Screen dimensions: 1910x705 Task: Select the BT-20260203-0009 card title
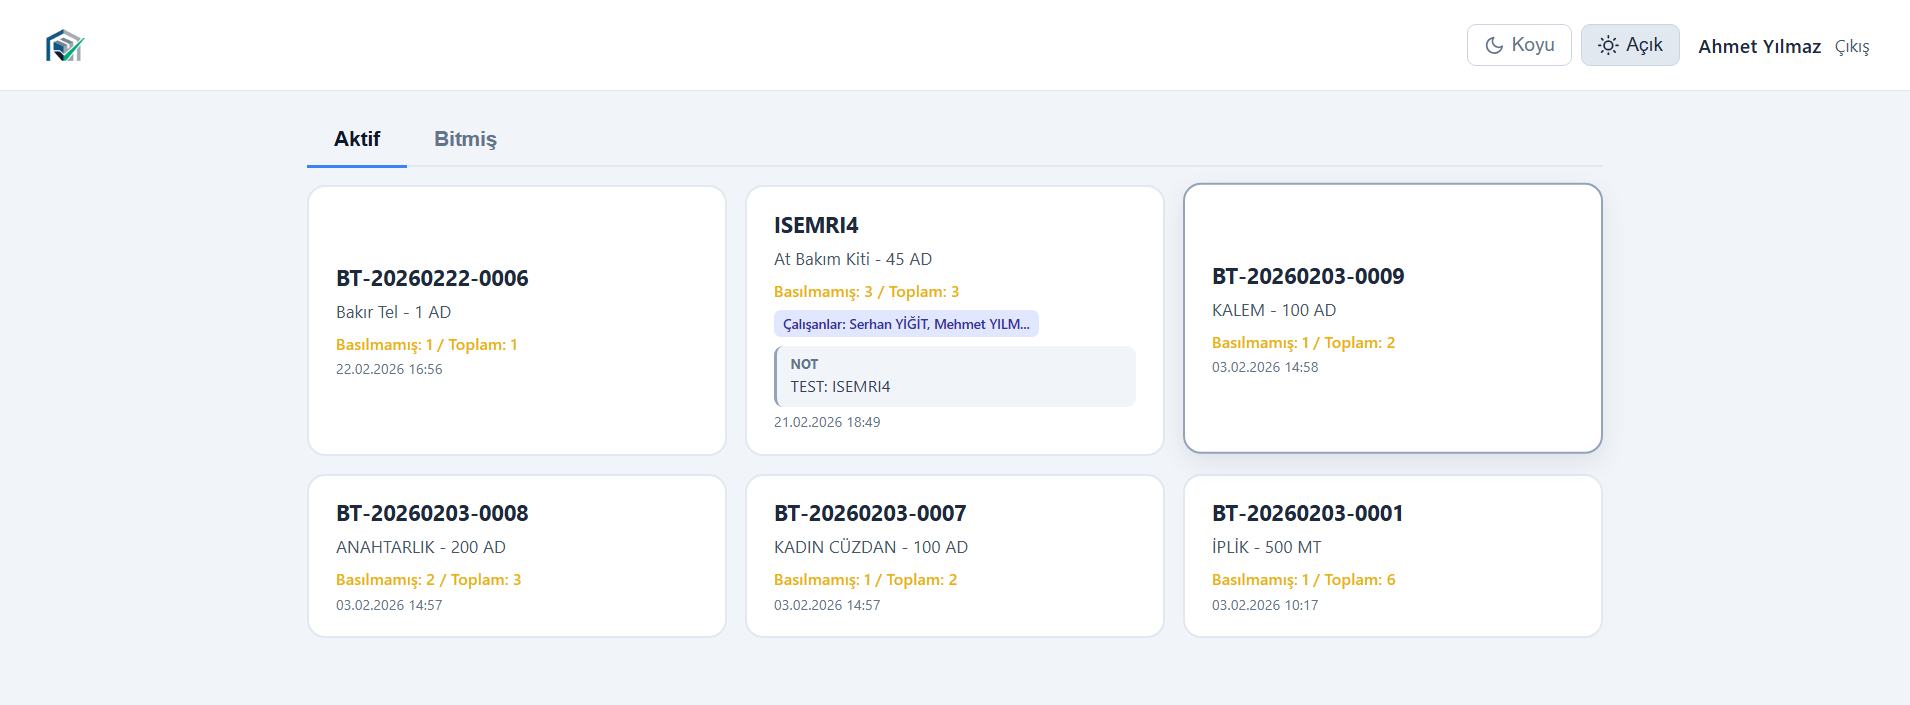coord(1308,277)
